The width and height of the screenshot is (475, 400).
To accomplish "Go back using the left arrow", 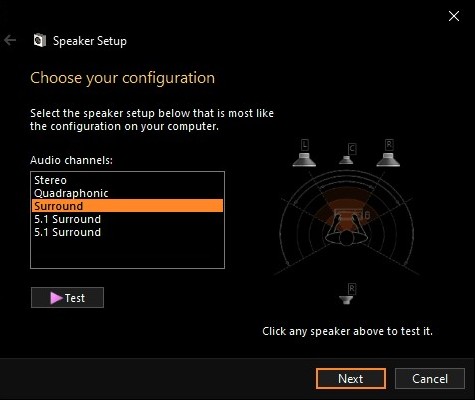I will click(10, 40).
